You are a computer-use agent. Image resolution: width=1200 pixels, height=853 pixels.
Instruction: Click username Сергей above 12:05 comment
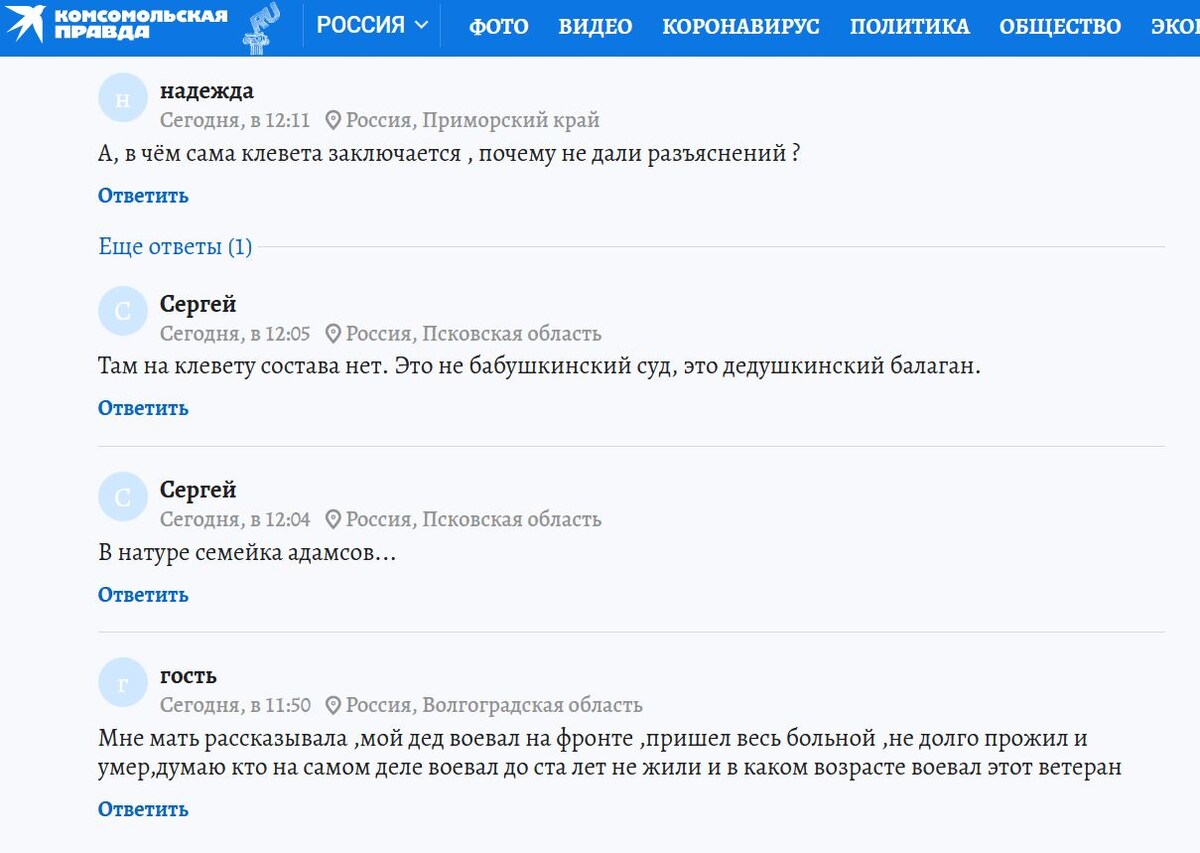pos(198,303)
